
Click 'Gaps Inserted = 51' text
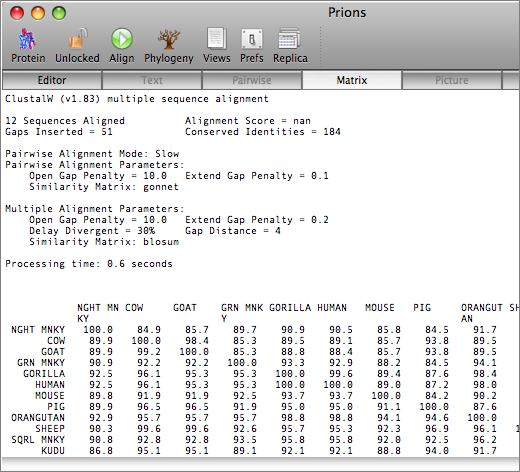click(x=59, y=132)
